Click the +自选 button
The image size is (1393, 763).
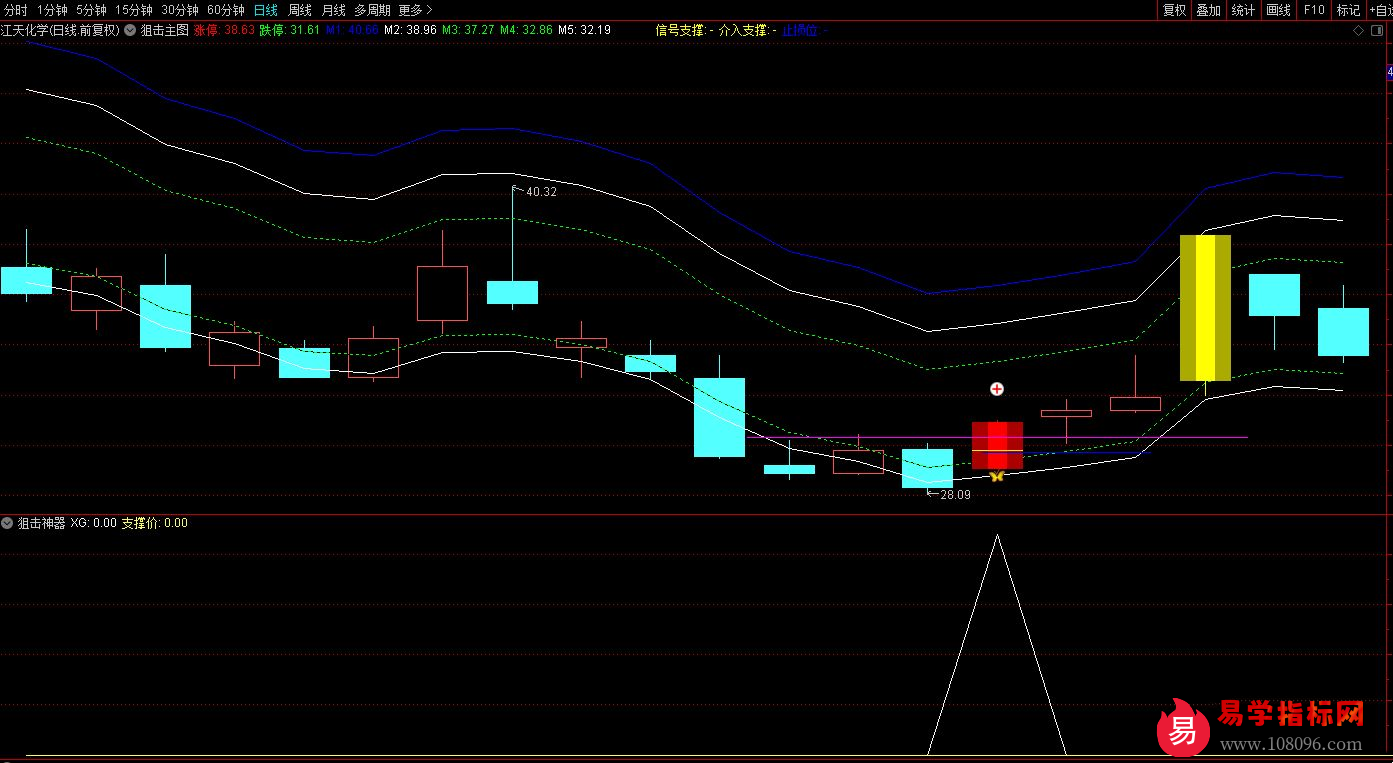point(1381,10)
